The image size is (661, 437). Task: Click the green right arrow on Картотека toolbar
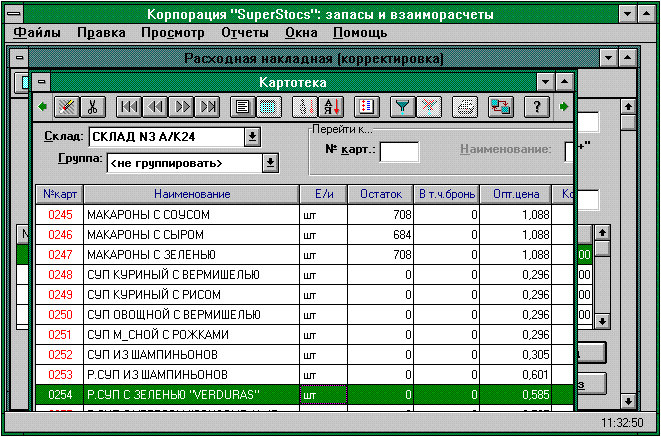pyautogui.click(x=564, y=107)
